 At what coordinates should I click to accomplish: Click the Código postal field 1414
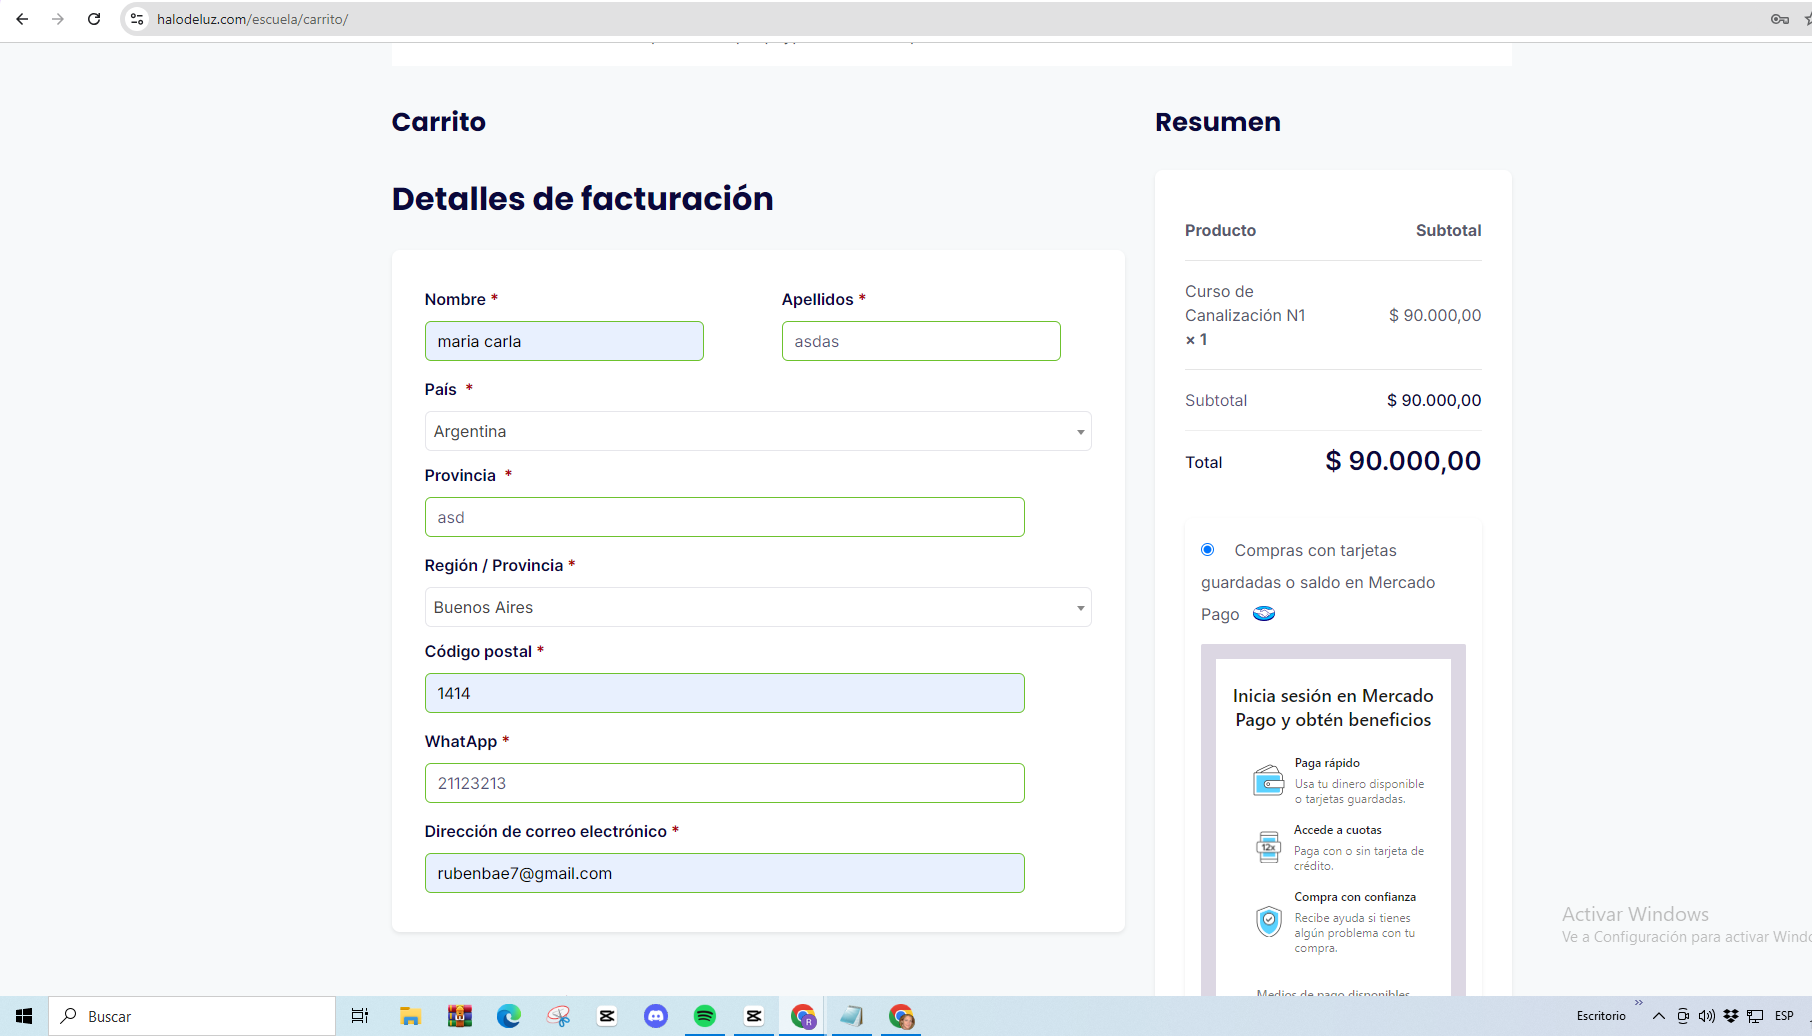coord(725,693)
